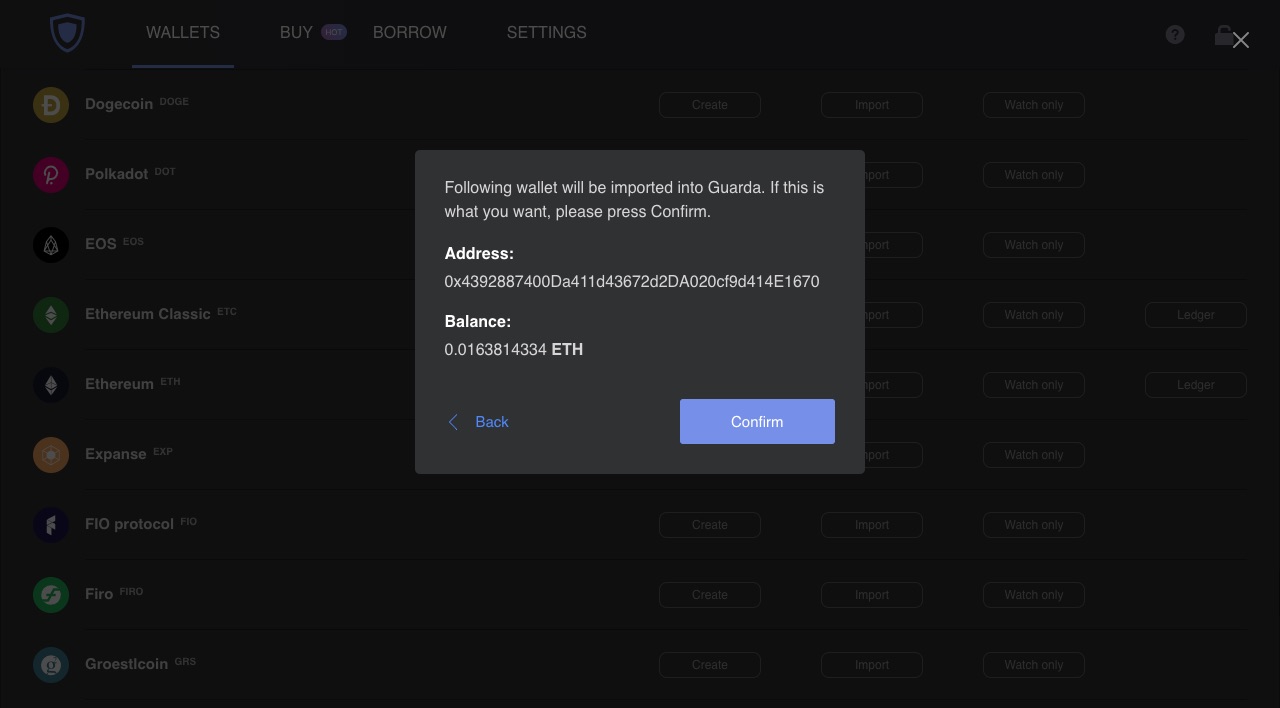The image size is (1280, 708).
Task: Open the help question mark icon
Action: 1175,35
